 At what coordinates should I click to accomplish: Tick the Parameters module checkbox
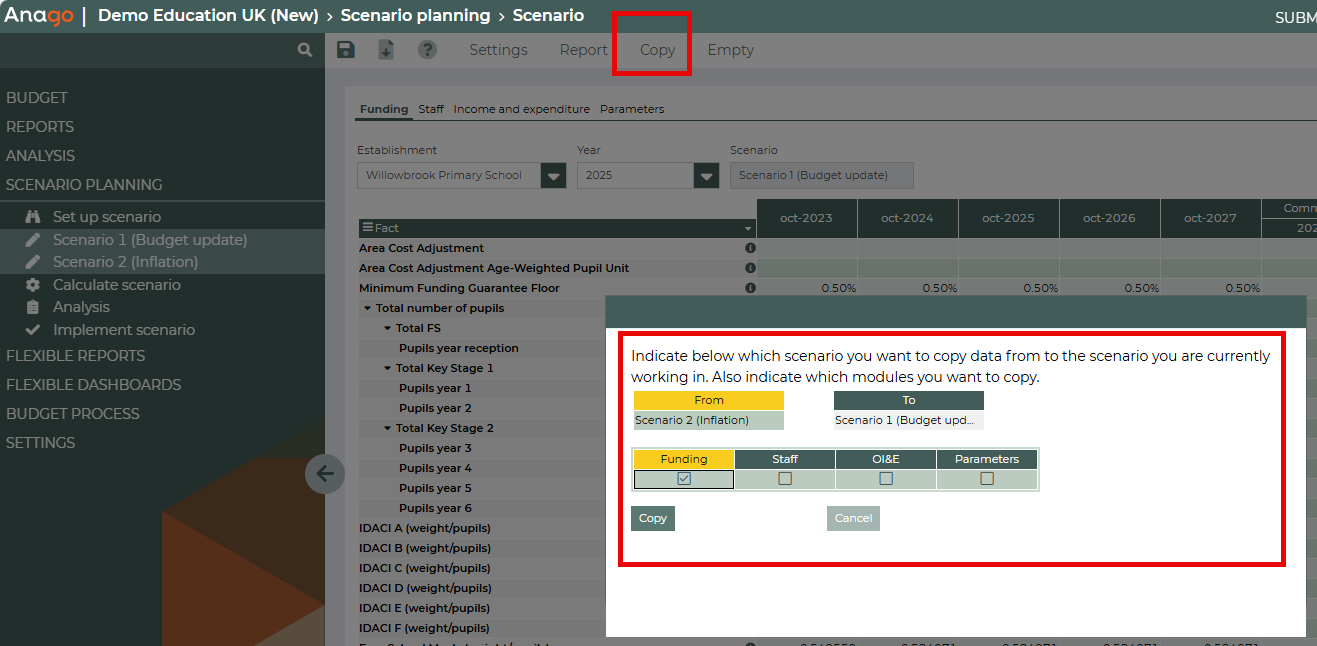[987, 479]
